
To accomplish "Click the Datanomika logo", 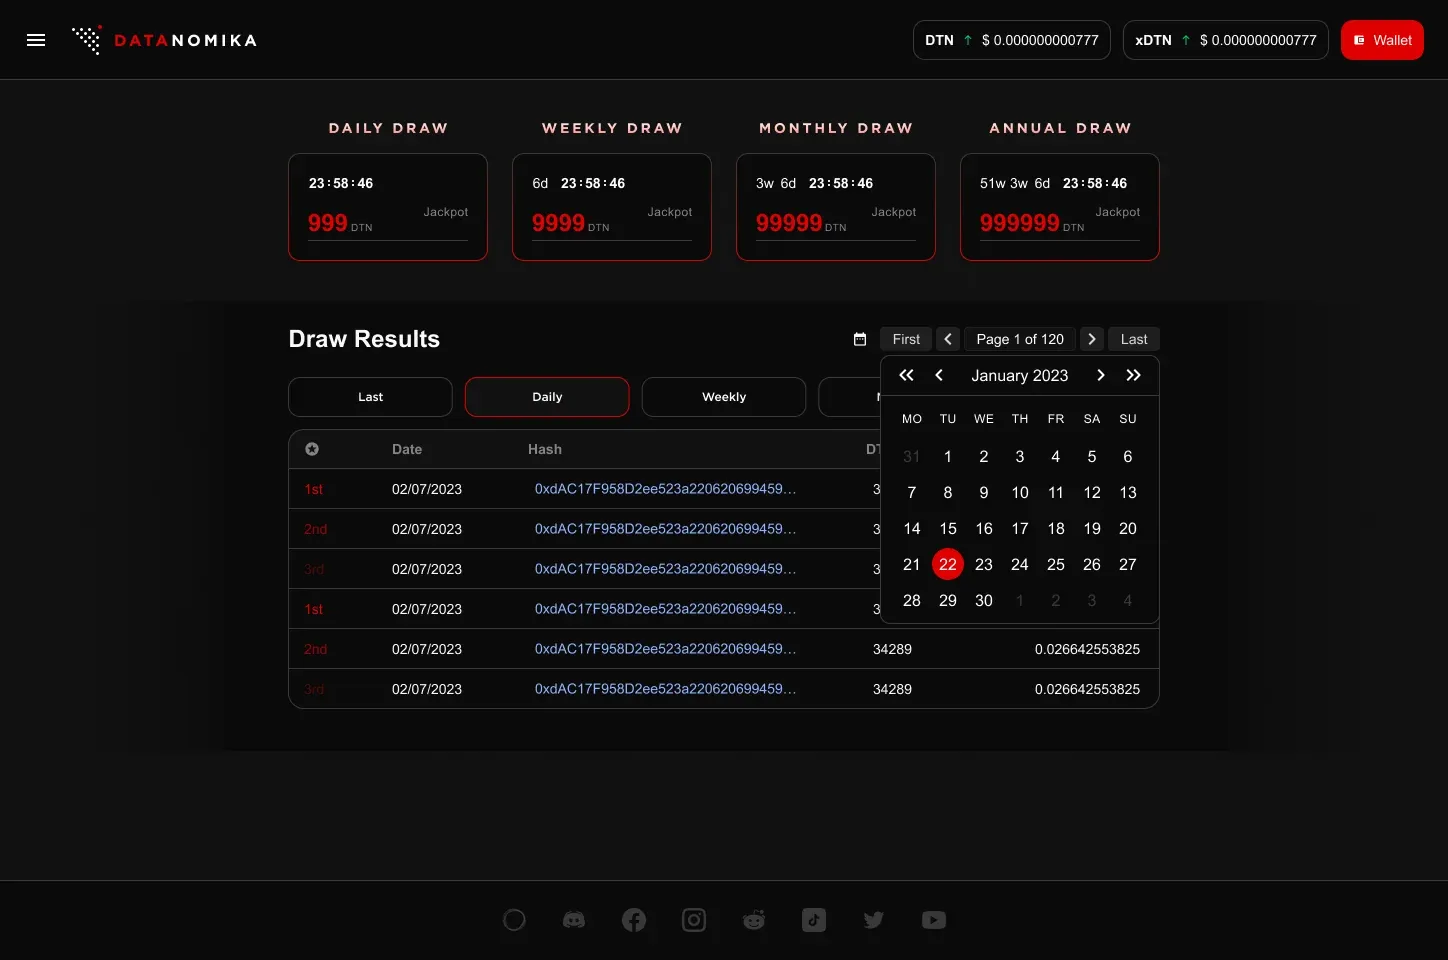I will click(165, 40).
